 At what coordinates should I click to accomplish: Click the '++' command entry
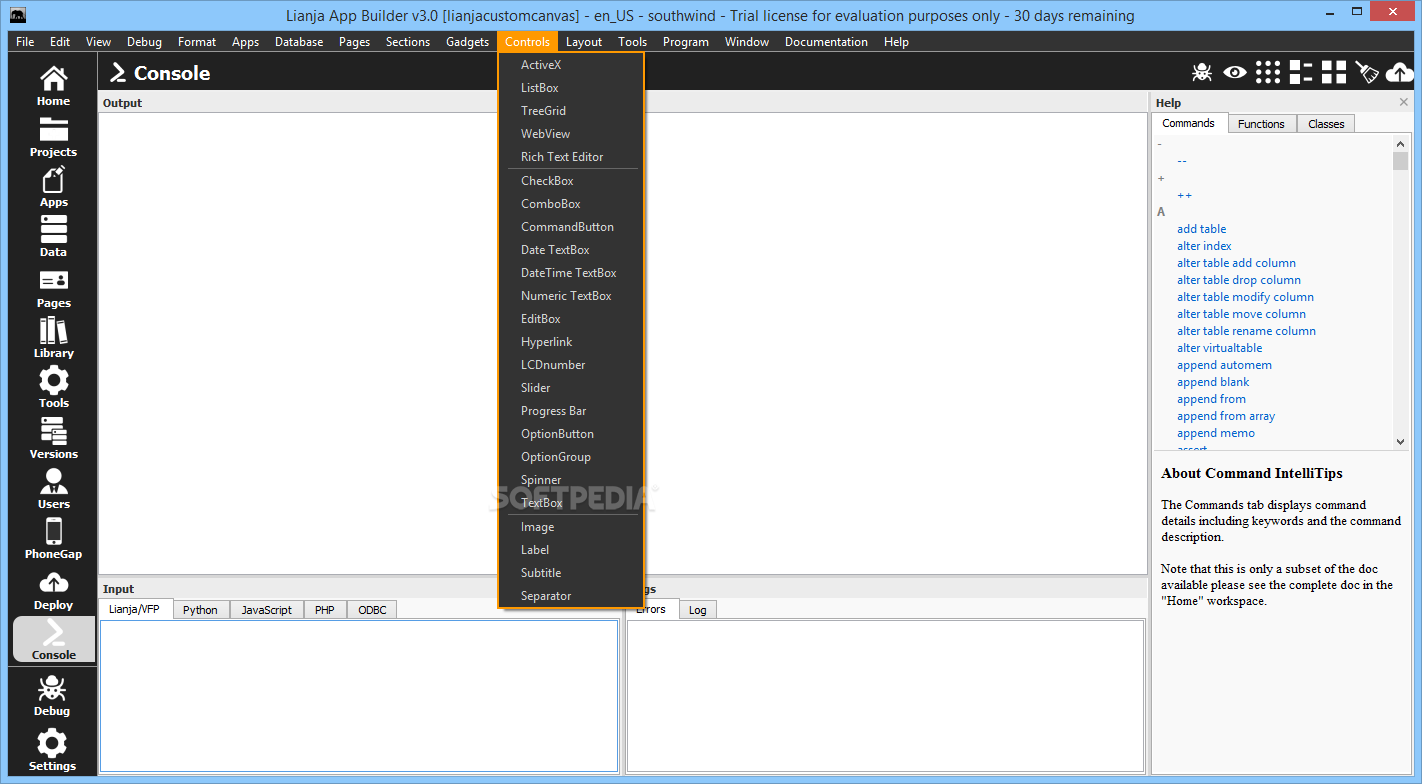tap(1184, 195)
